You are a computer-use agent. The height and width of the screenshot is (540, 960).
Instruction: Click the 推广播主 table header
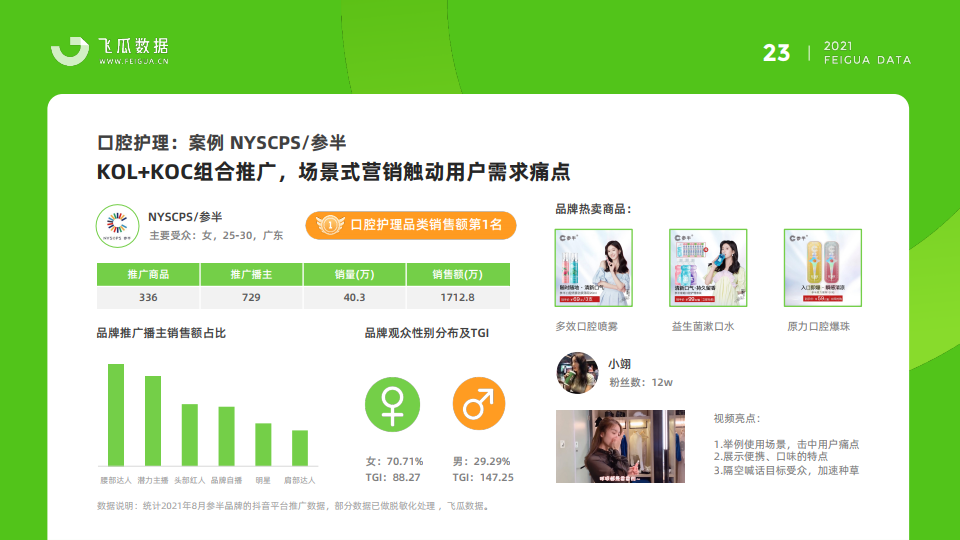point(251,274)
